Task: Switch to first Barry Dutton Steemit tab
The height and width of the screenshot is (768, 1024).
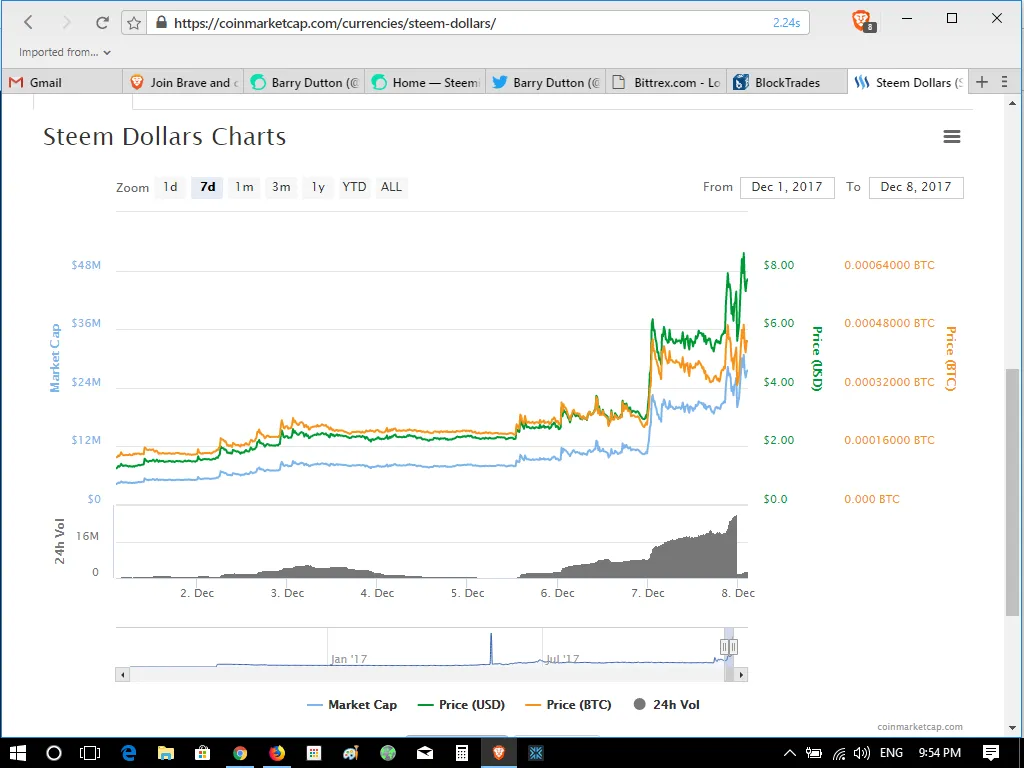Action: [x=304, y=82]
